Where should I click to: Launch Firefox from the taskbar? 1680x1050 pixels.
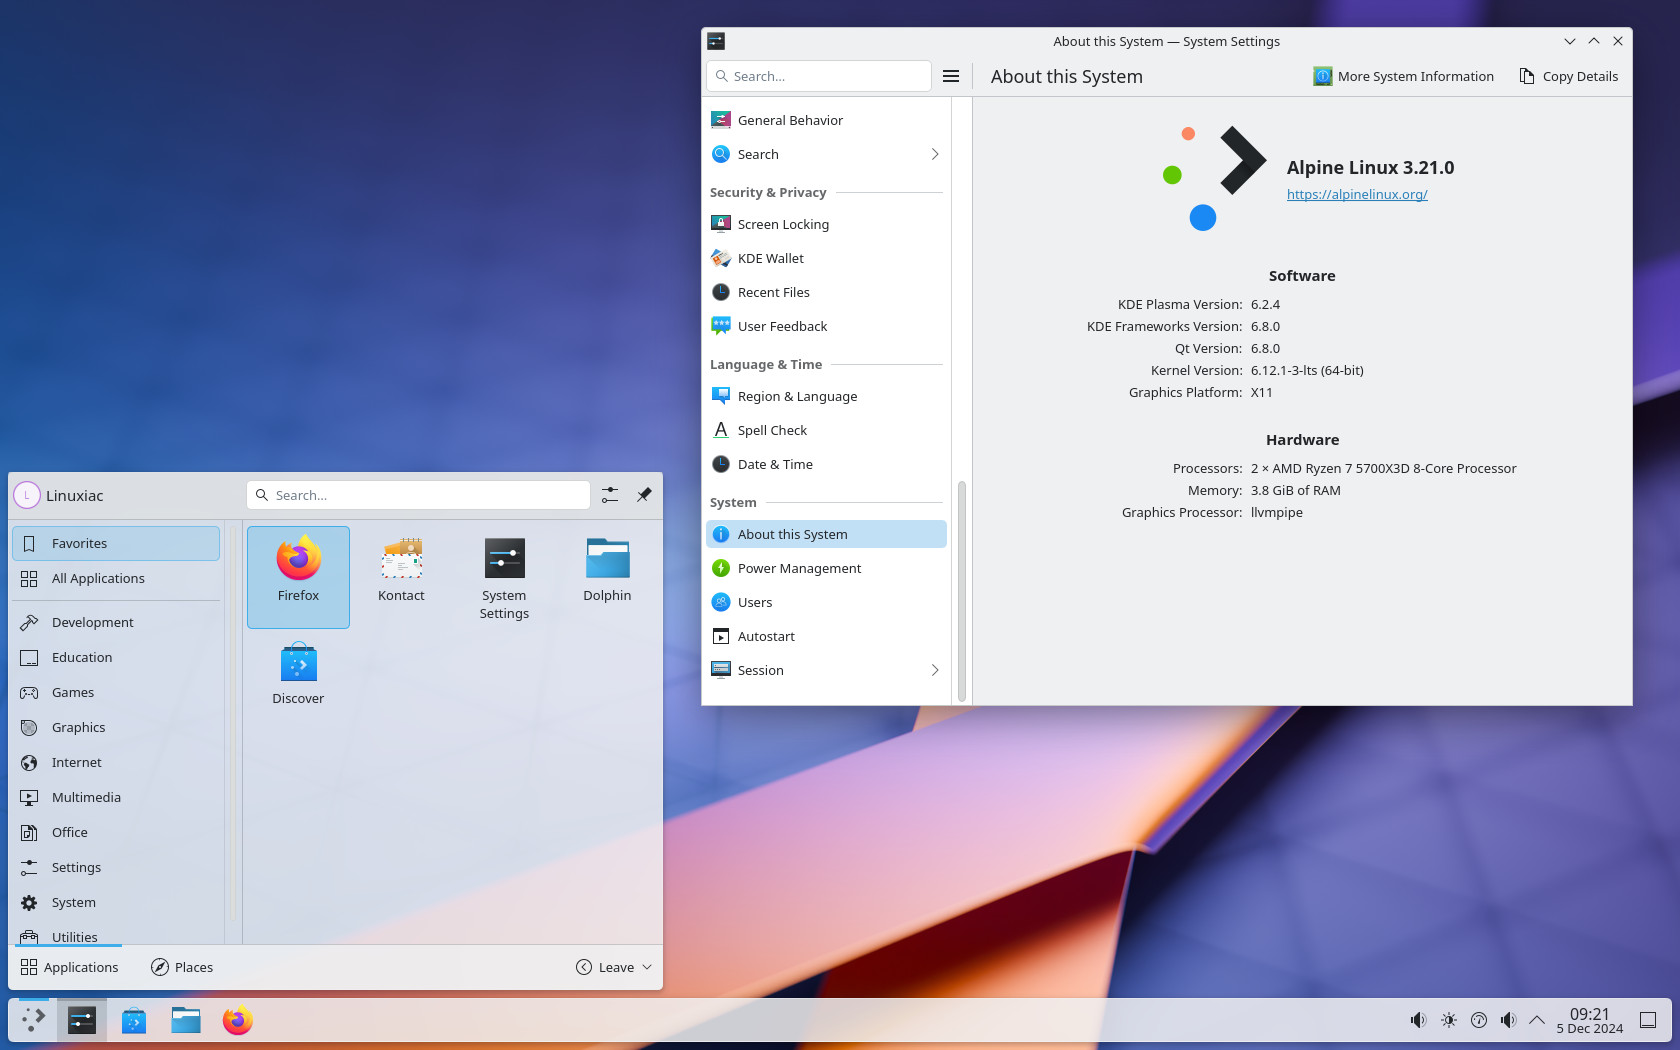click(x=238, y=1020)
